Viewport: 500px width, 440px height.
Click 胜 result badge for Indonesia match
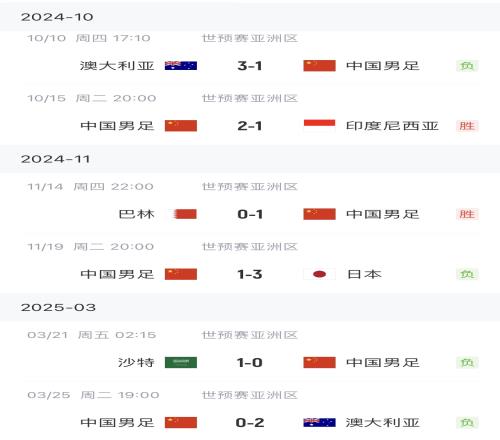point(467,126)
